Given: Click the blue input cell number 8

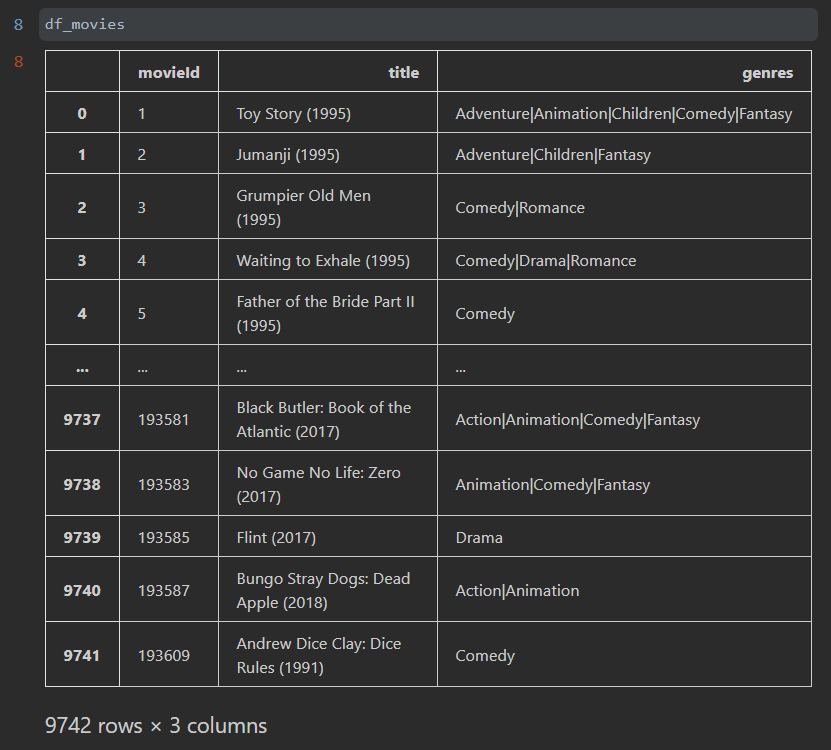Looking at the screenshot, I should coord(19,24).
